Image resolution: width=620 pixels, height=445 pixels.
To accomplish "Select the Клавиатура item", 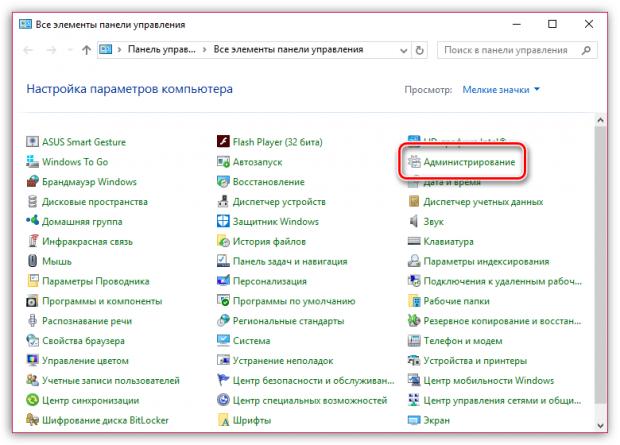I will point(447,241).
